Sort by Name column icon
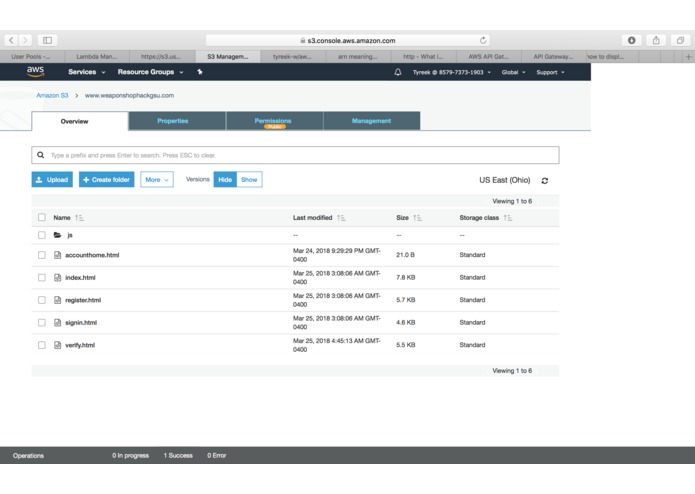Screen dimensions: 695x494 pos(79,218)
